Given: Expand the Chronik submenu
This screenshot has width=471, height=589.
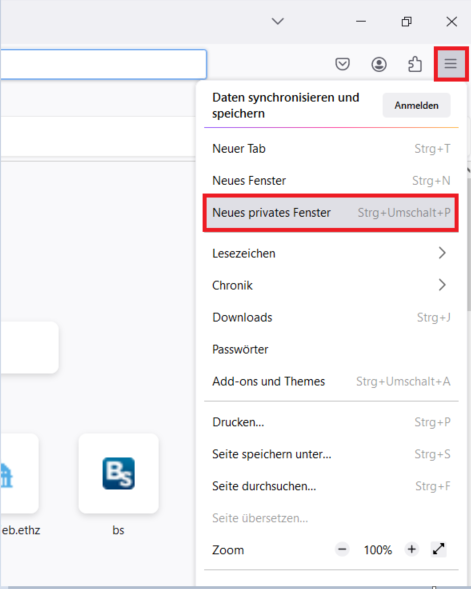Looking at the screenshot, I should pos(331,285).
